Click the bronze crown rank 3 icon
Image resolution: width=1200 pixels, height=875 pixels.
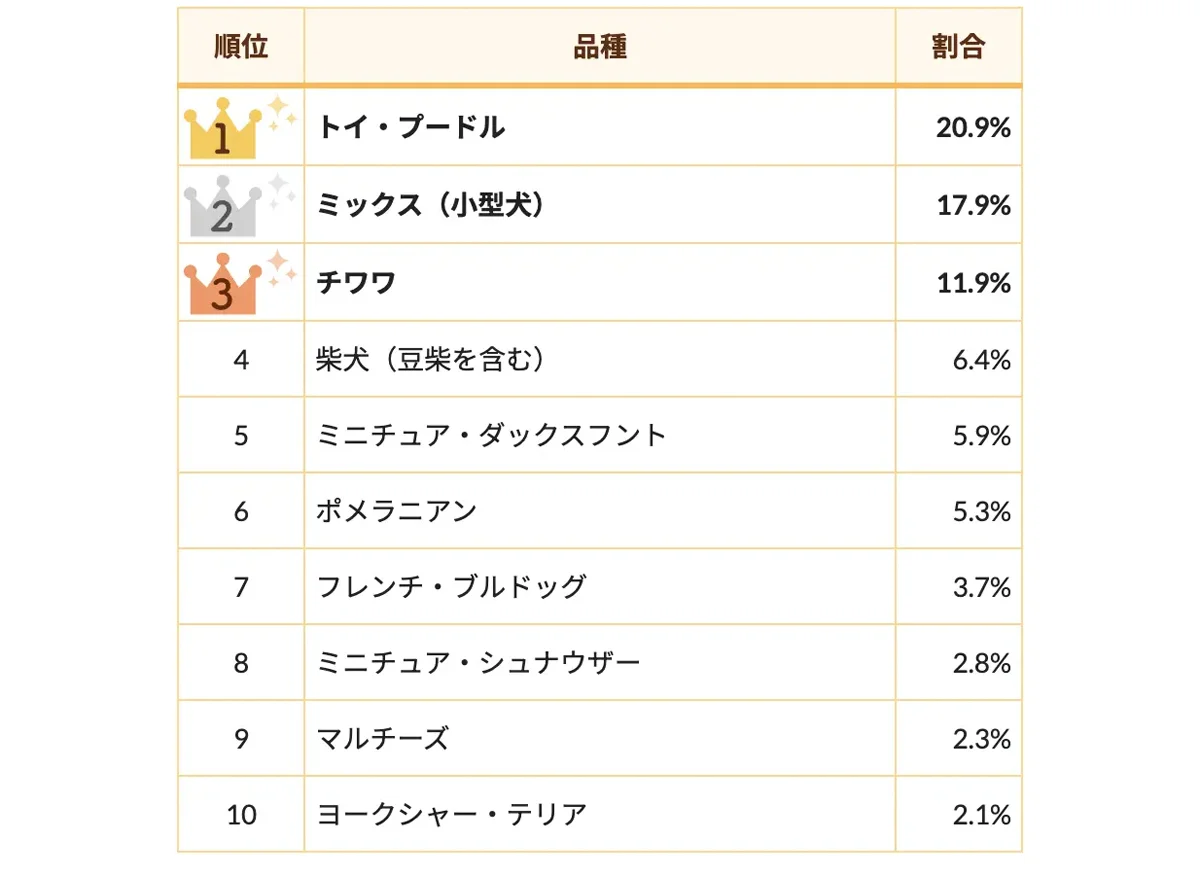click(x=240, y=283)
